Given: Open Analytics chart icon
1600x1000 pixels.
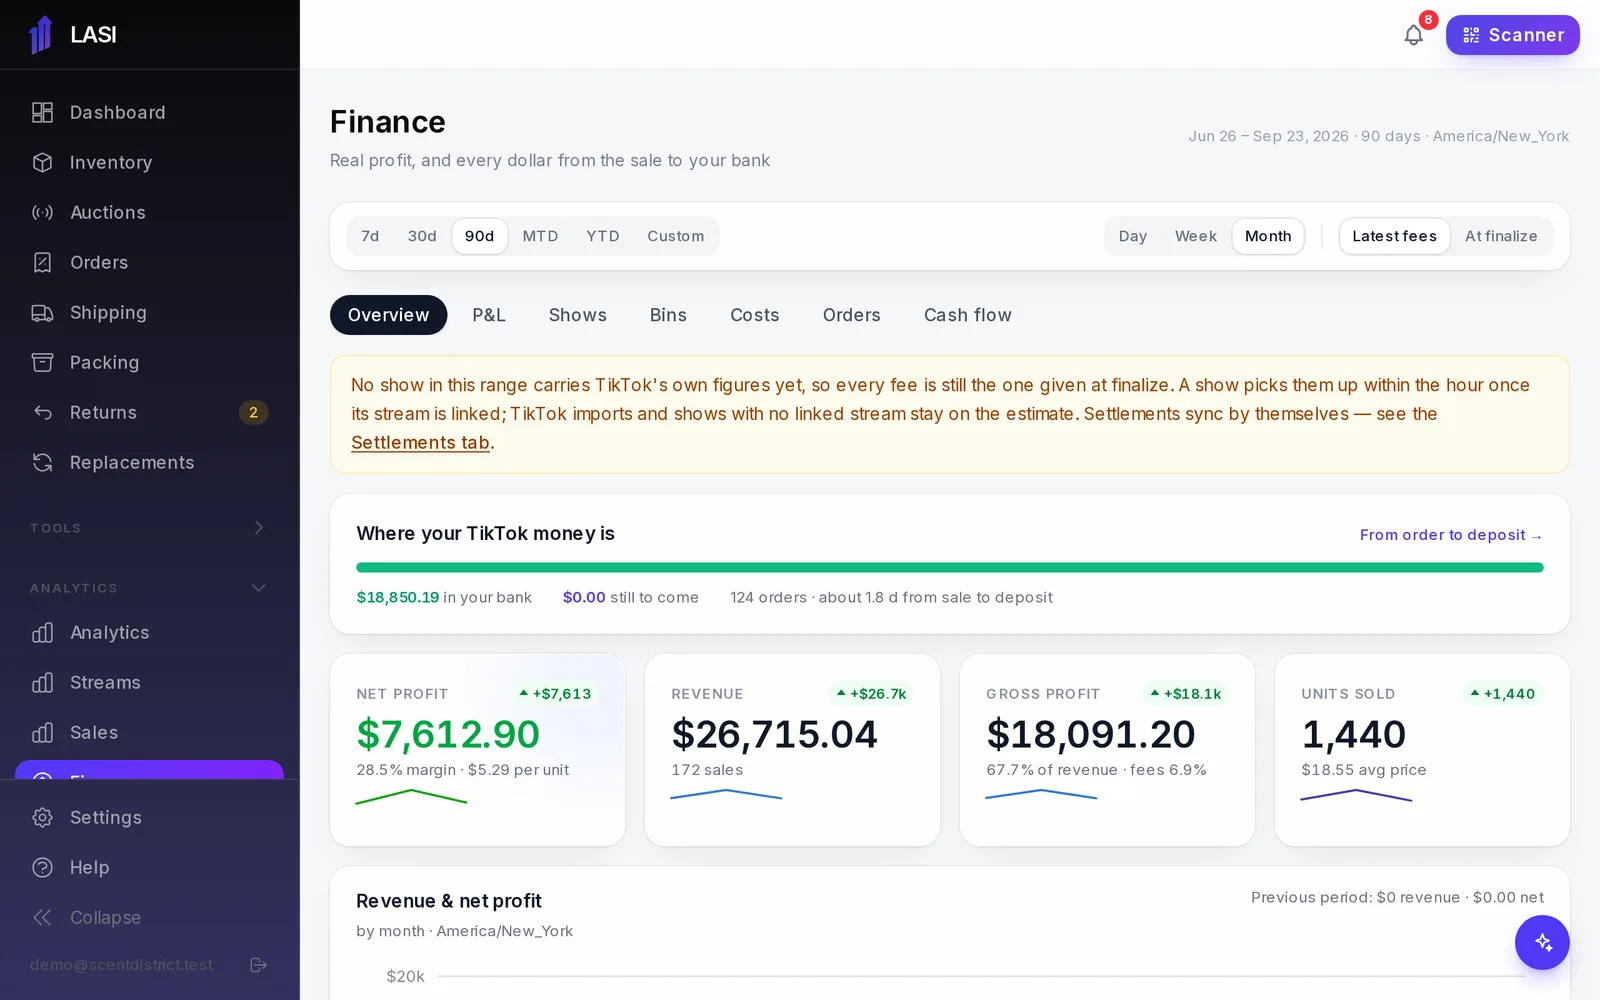Looking at the screenshot, I should [42, 633].
